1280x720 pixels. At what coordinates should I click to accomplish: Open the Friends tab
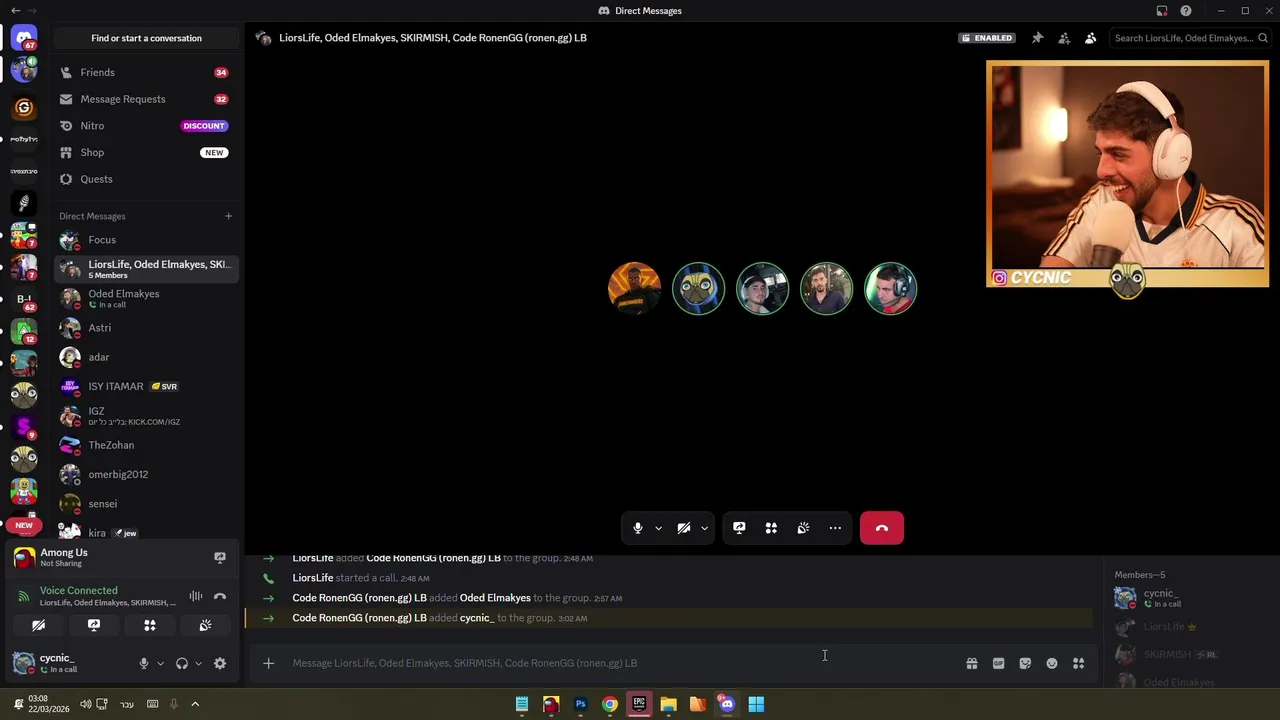(x=146, y=73)
